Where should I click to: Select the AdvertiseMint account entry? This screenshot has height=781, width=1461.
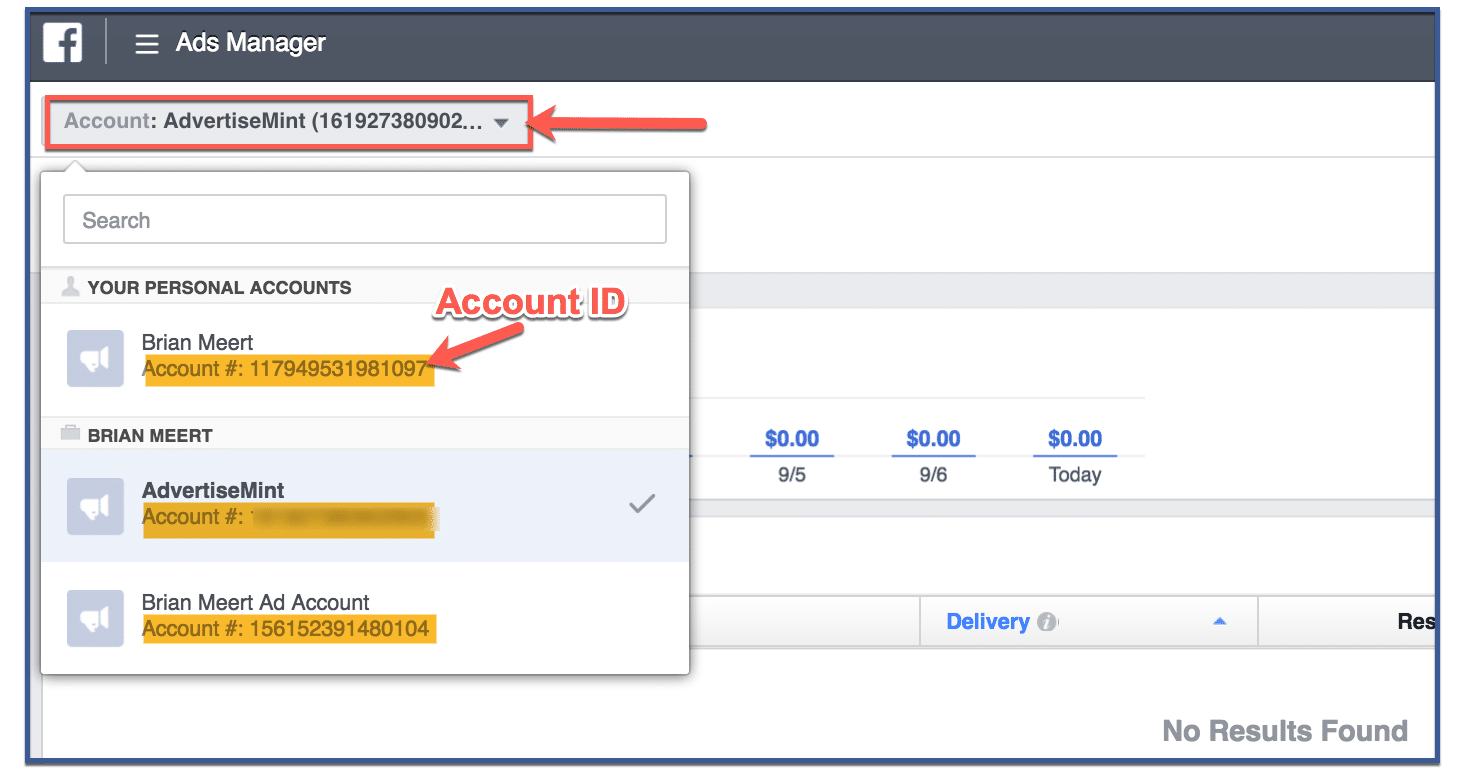(365, 505)
